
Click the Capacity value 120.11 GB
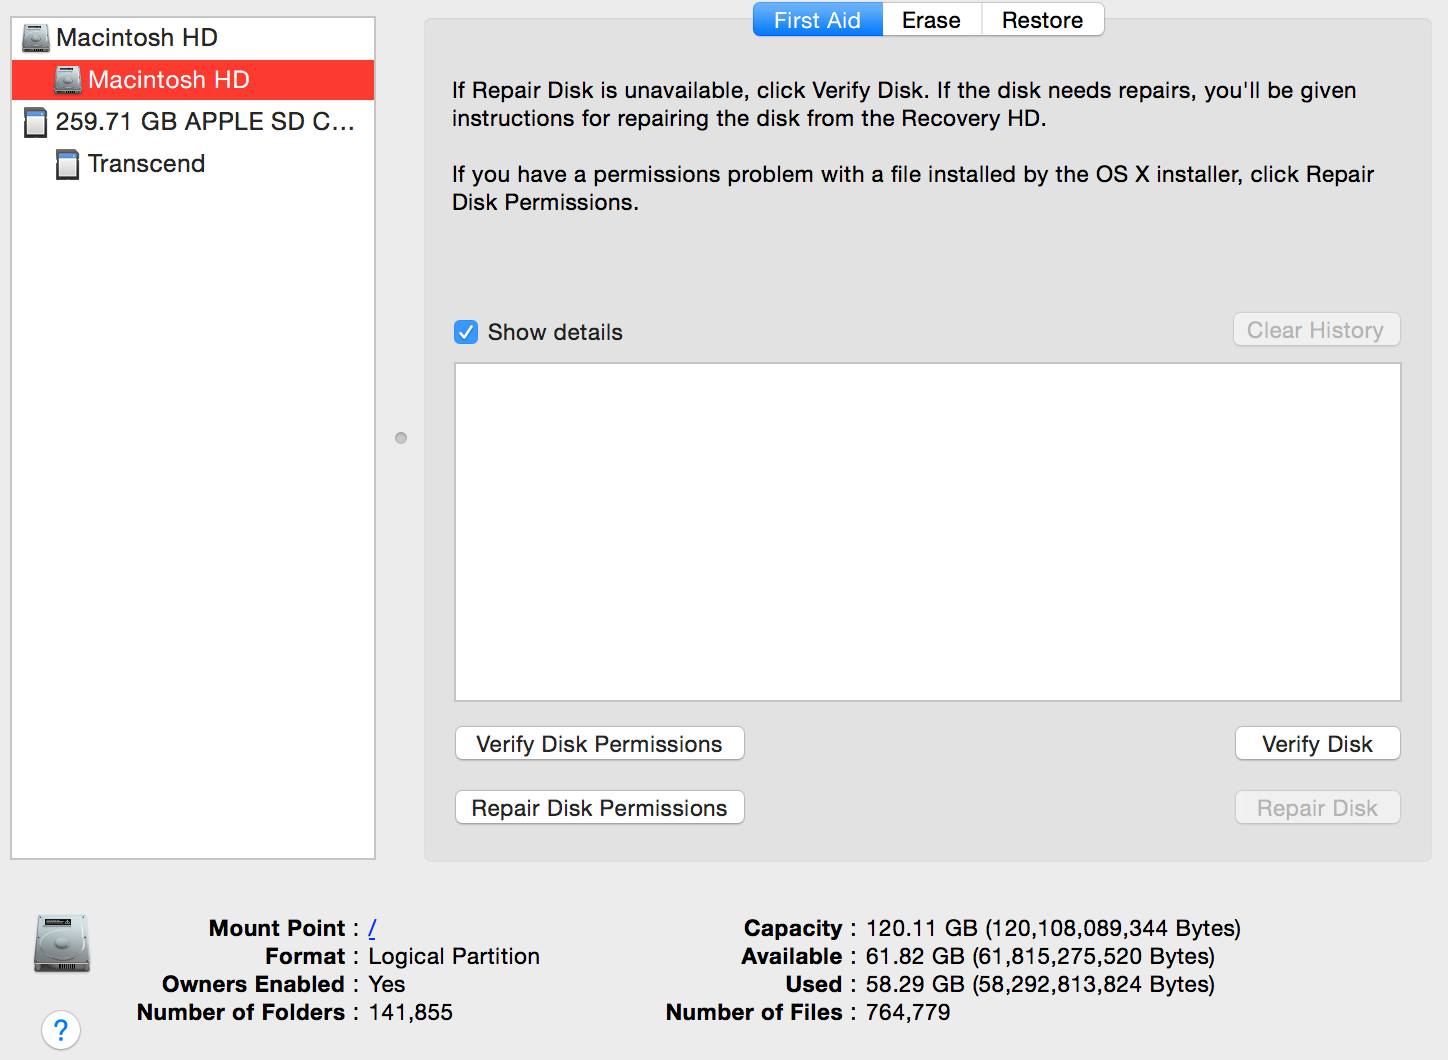(1053, 928)
